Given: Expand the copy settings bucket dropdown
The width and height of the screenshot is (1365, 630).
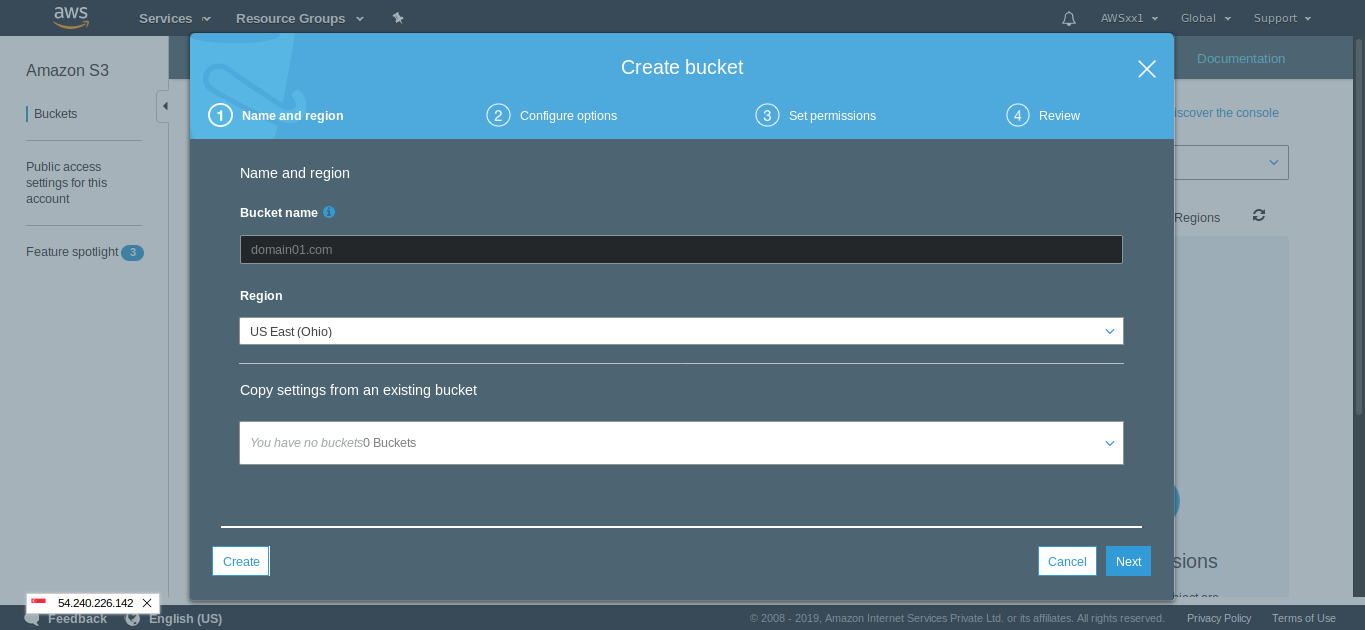Looking at the screenshot, I should coord(680,443).
